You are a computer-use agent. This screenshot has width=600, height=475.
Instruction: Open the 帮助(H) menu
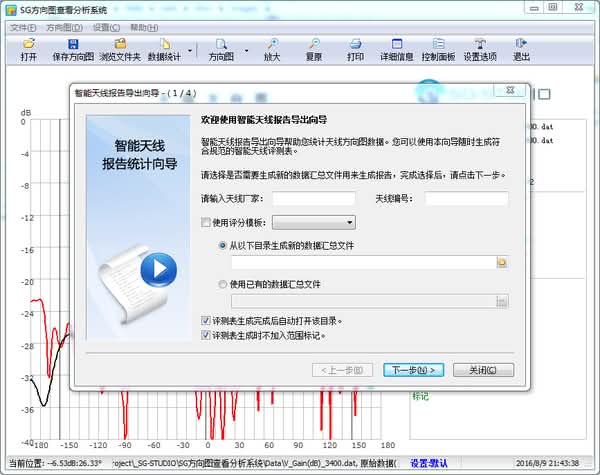[x=144, y=28]
